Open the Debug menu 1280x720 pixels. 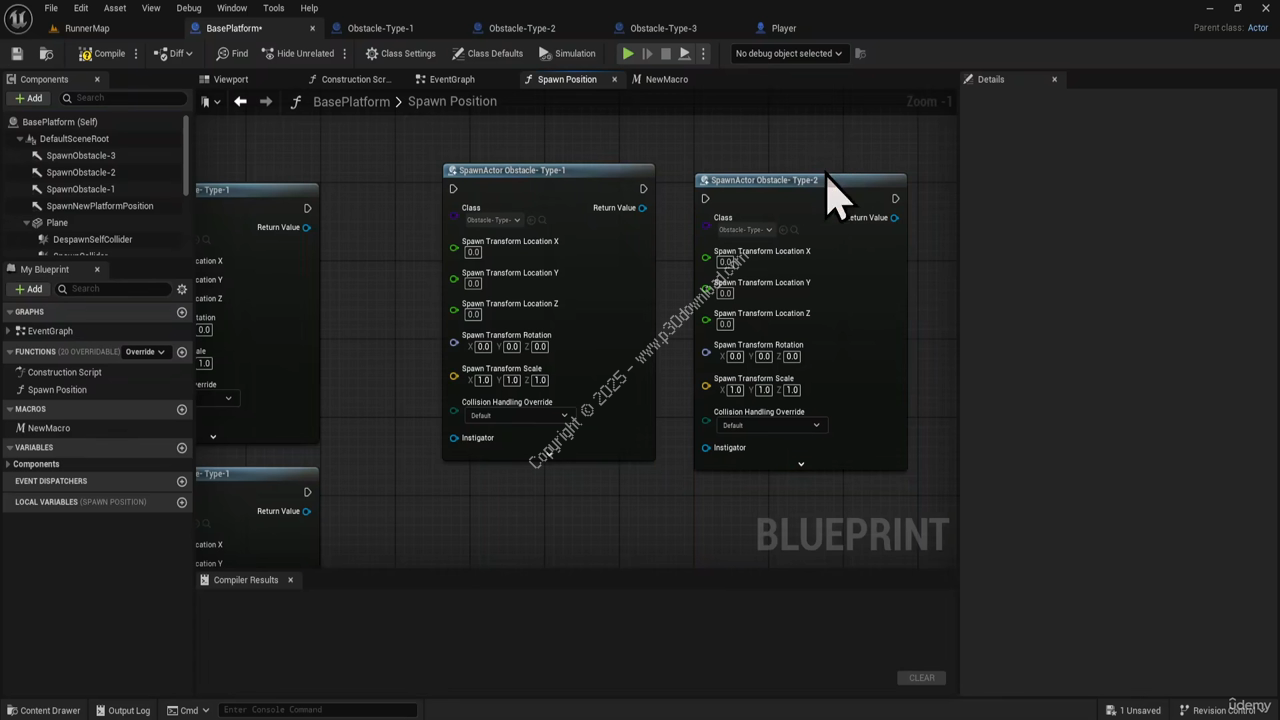(188, 8)
